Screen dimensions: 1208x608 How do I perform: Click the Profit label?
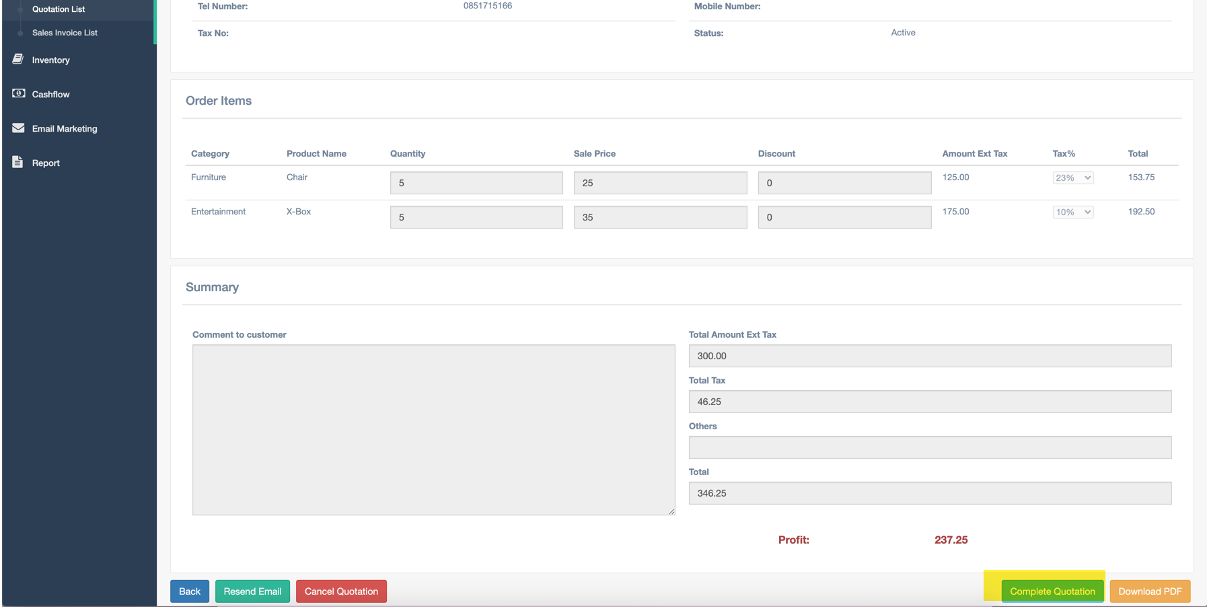(x=794, y=540)
